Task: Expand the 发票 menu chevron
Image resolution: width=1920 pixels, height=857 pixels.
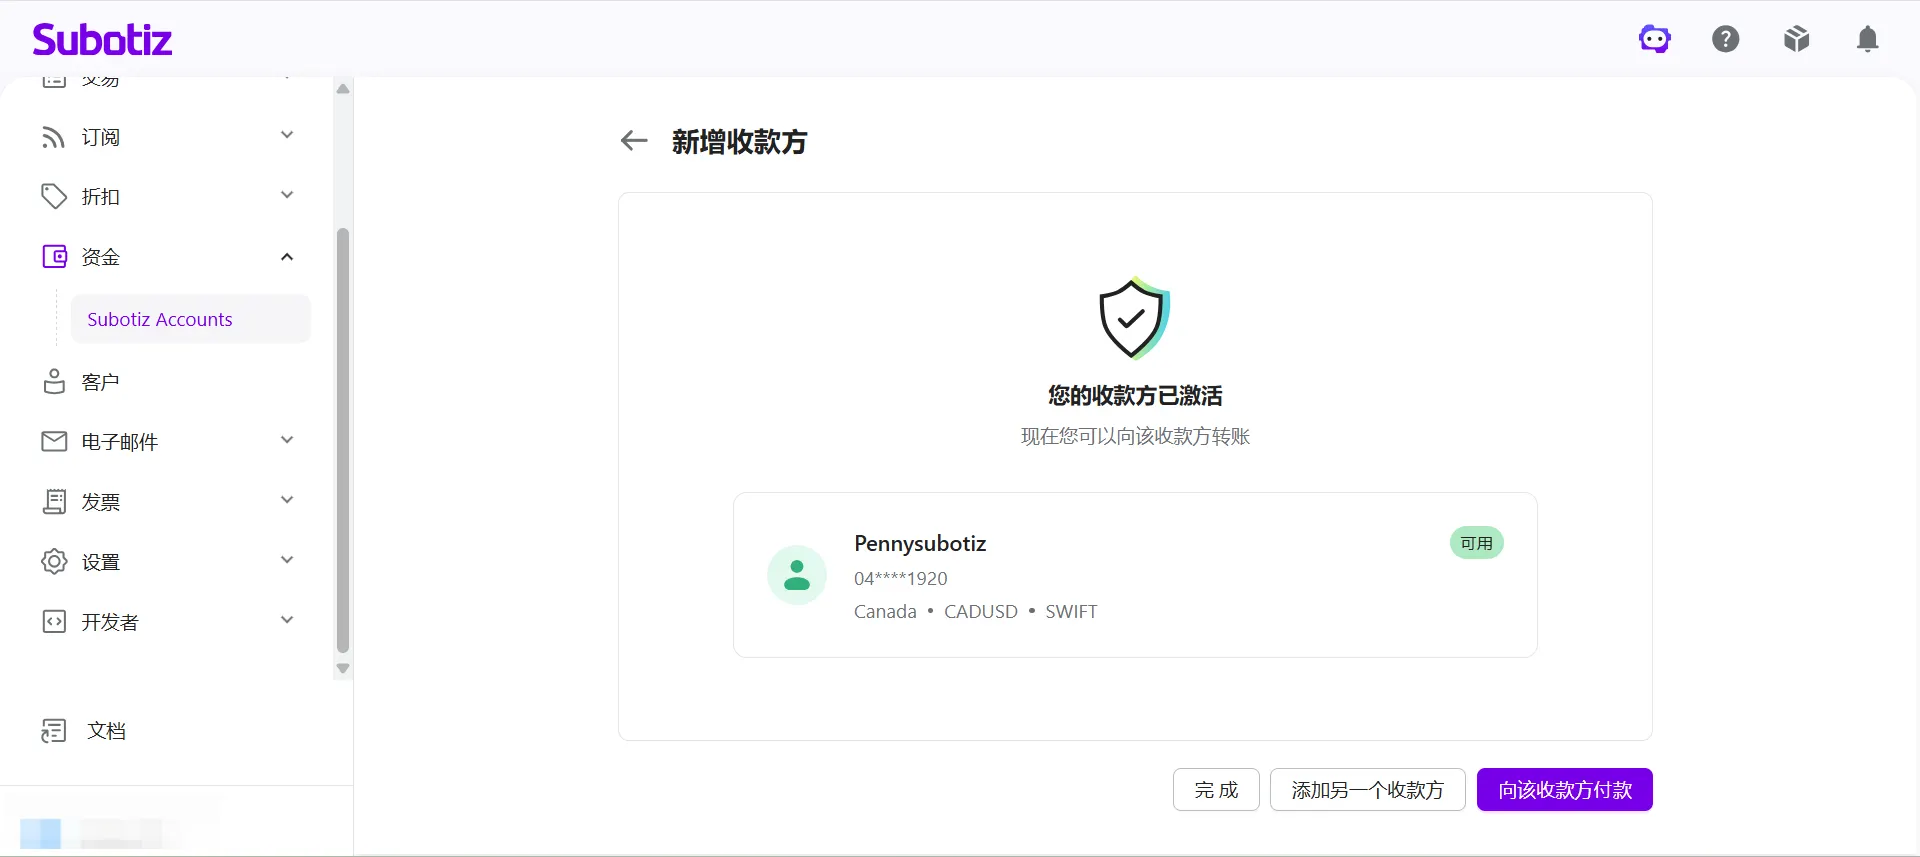Action: [x=287, y=501]
